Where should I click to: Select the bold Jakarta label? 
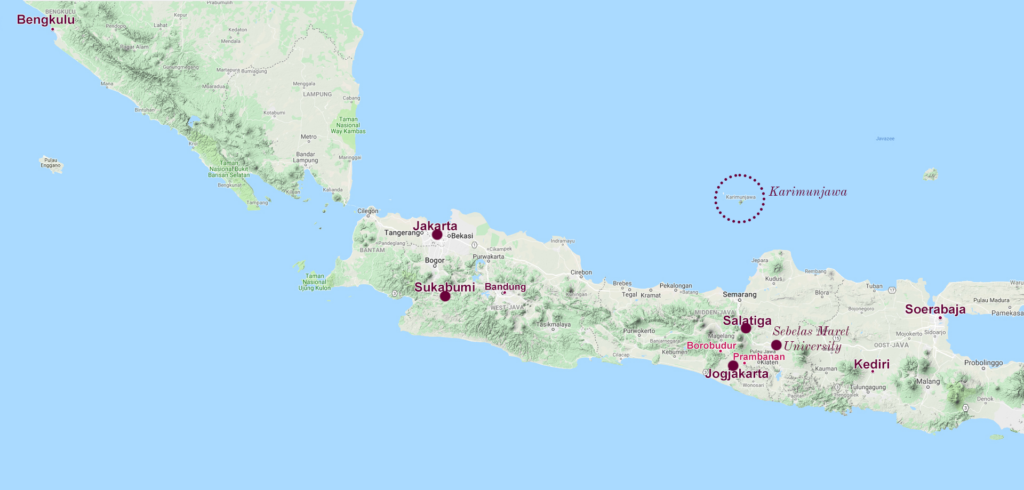(435, 226)
